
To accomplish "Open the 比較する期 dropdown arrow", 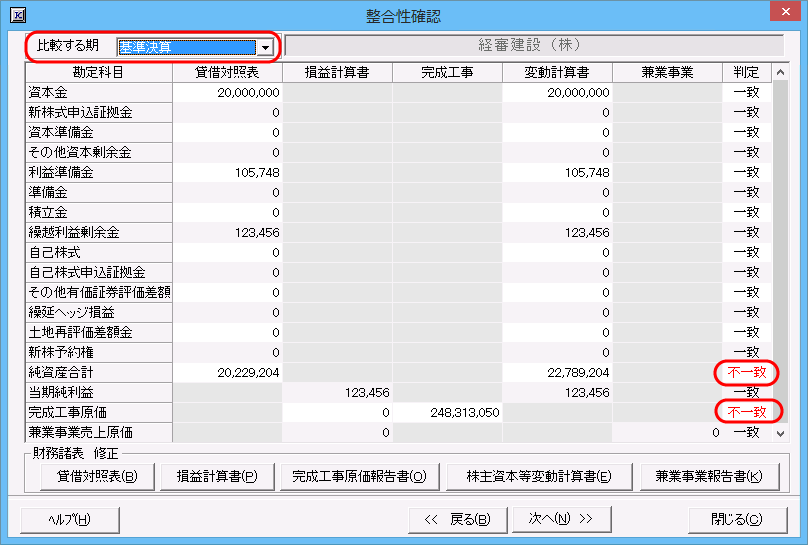I will (265, 47).
